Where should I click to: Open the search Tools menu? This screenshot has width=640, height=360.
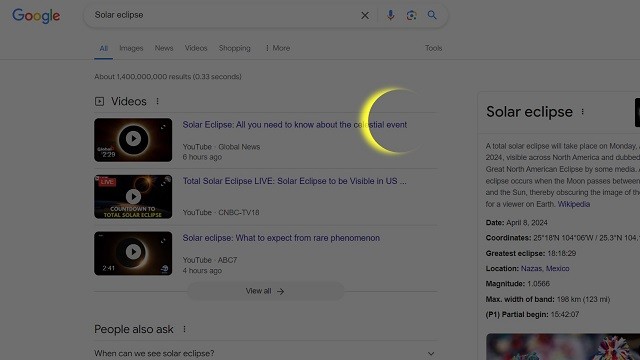[433, 48]
